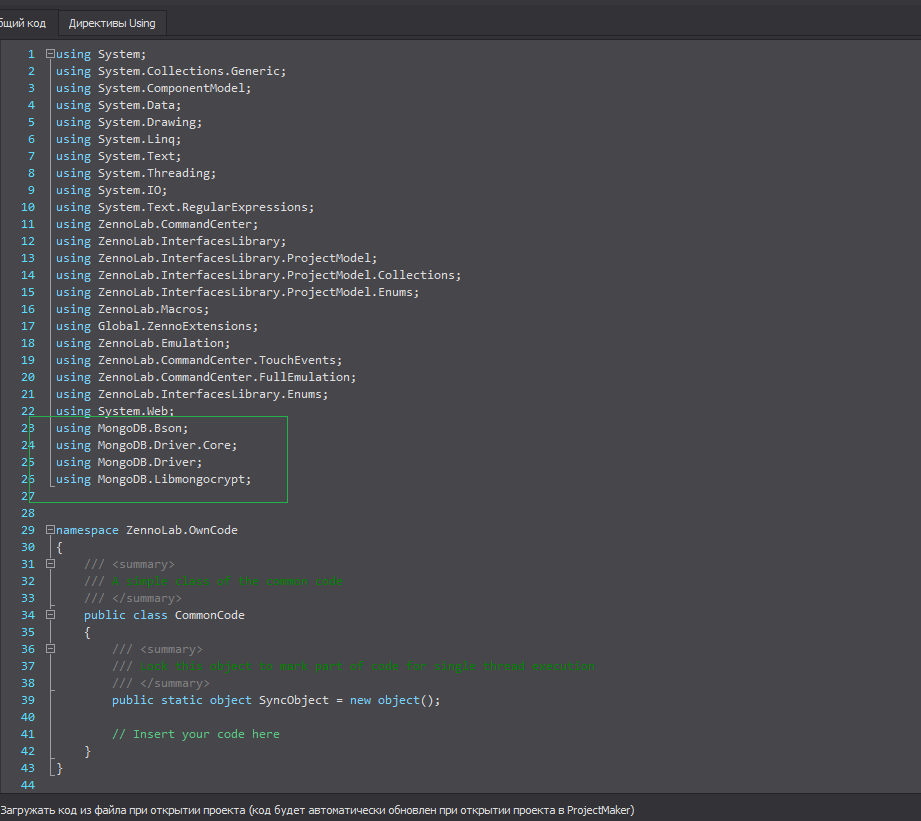921x821 pixels.
Task: Click the using MongoDB.Bson line
Action: [122, 428]
